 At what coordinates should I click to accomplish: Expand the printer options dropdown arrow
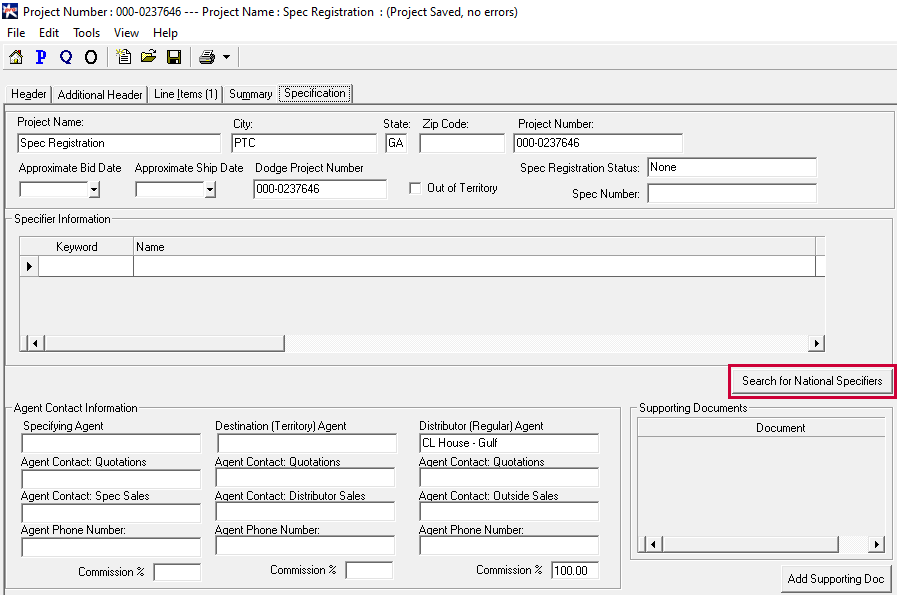[227, 57]
